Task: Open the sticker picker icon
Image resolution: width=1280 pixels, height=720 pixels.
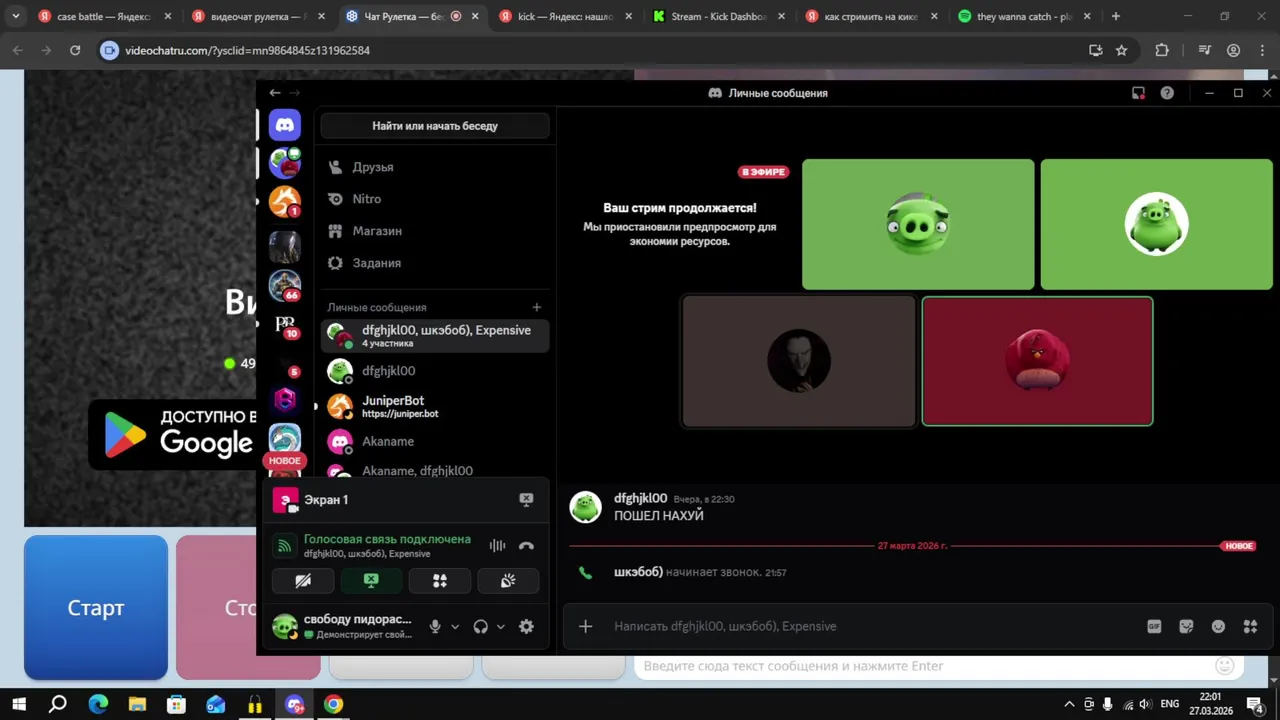Action: coord(1186,626)
